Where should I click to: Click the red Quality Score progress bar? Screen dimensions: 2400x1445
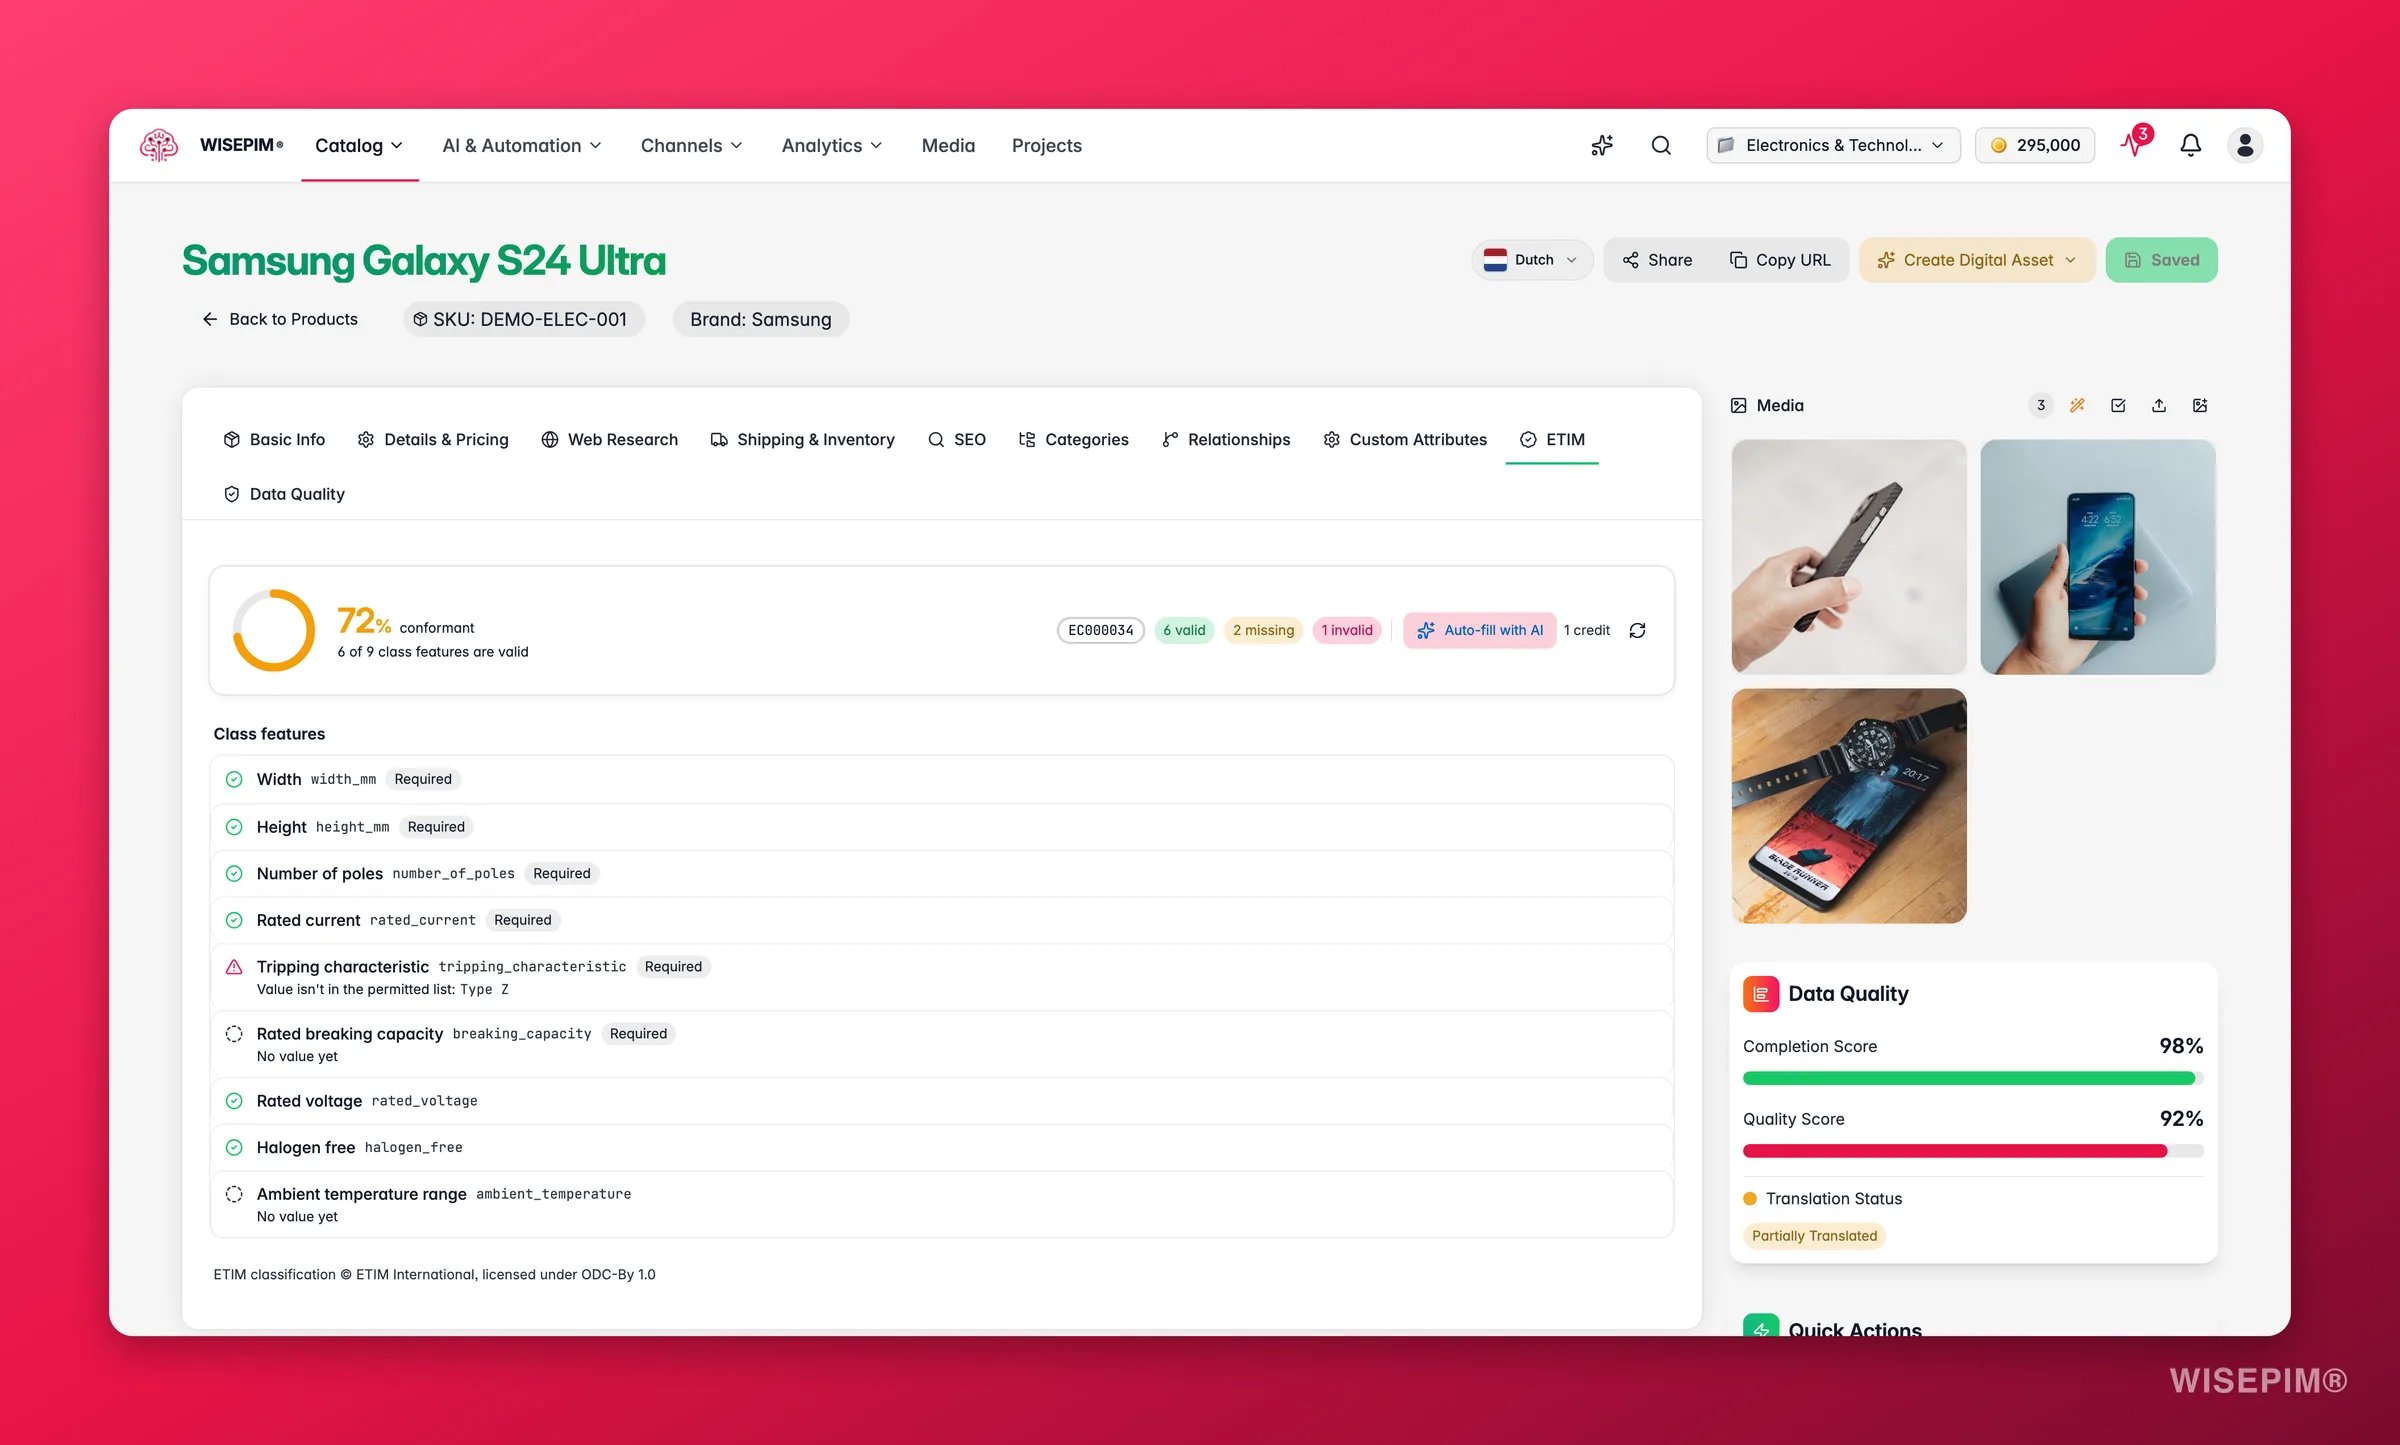[x=1972, y=1151]
